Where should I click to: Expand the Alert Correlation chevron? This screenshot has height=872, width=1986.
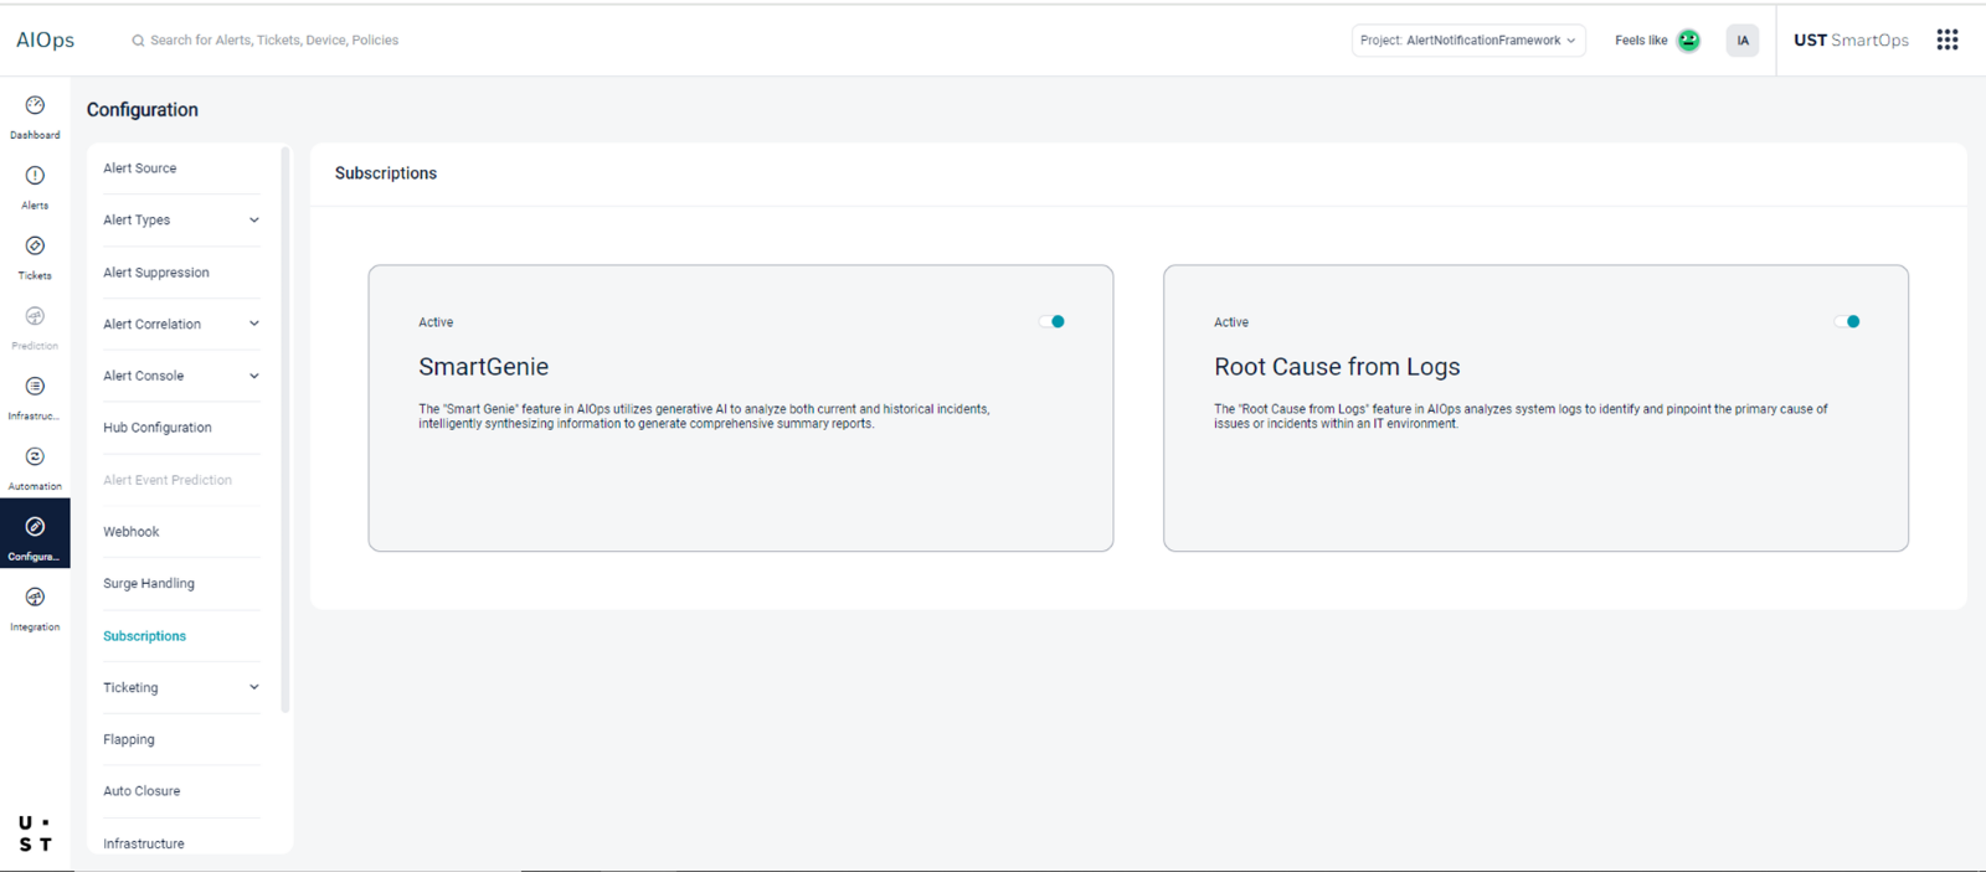(254, 324)
